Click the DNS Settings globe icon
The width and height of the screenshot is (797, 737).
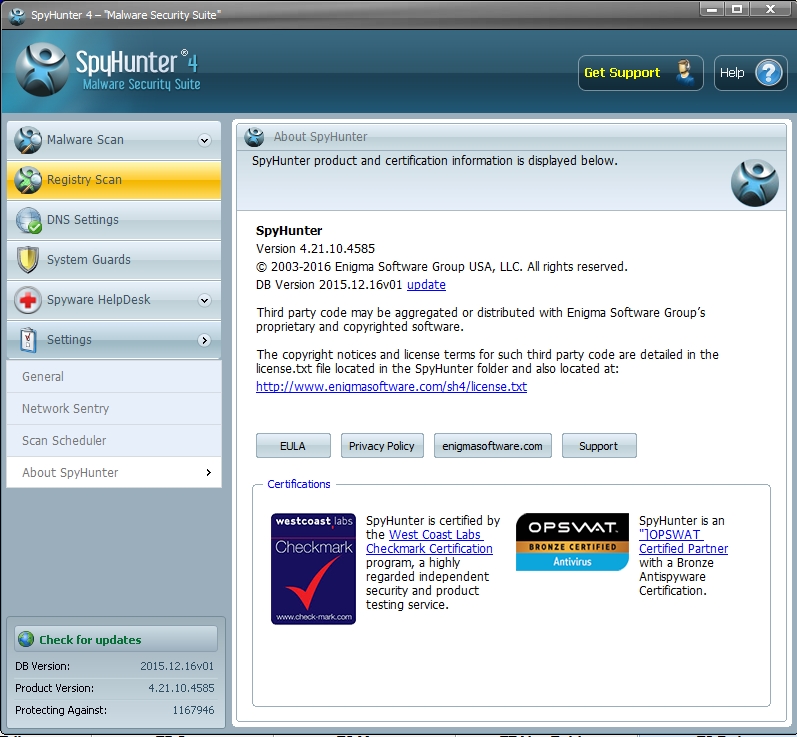[28, 220]
